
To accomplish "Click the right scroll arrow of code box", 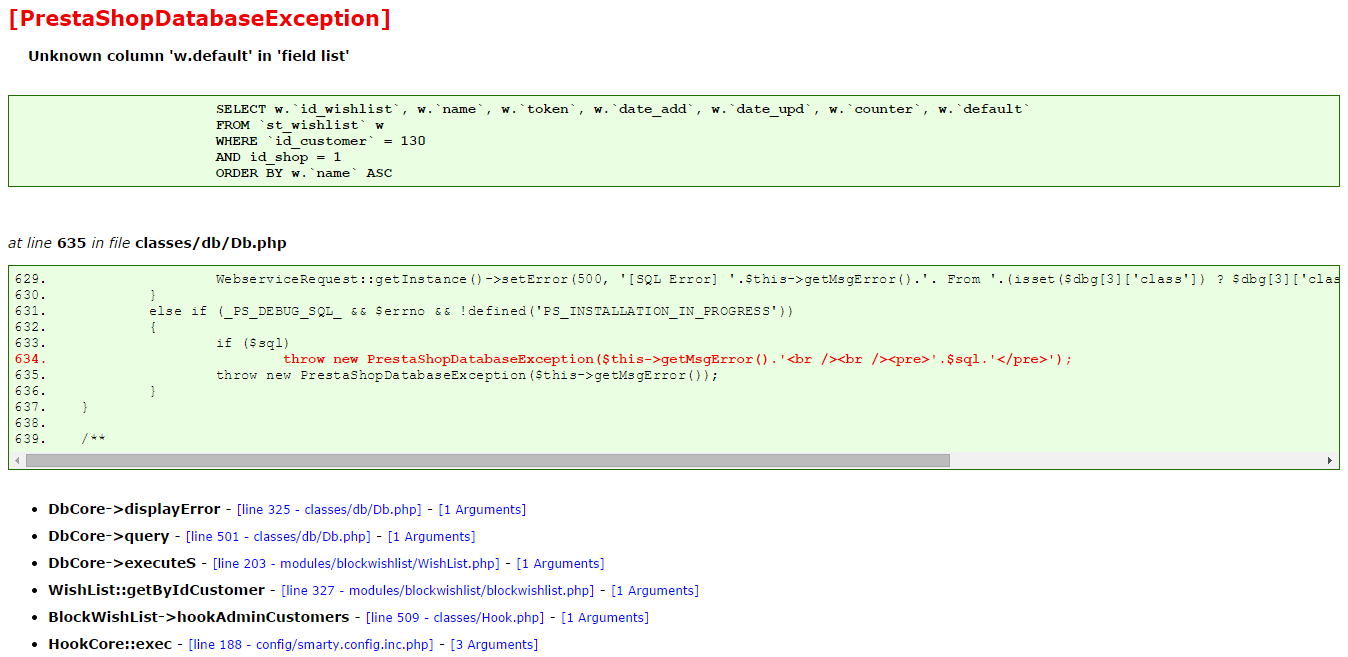I will [1330, 461].
